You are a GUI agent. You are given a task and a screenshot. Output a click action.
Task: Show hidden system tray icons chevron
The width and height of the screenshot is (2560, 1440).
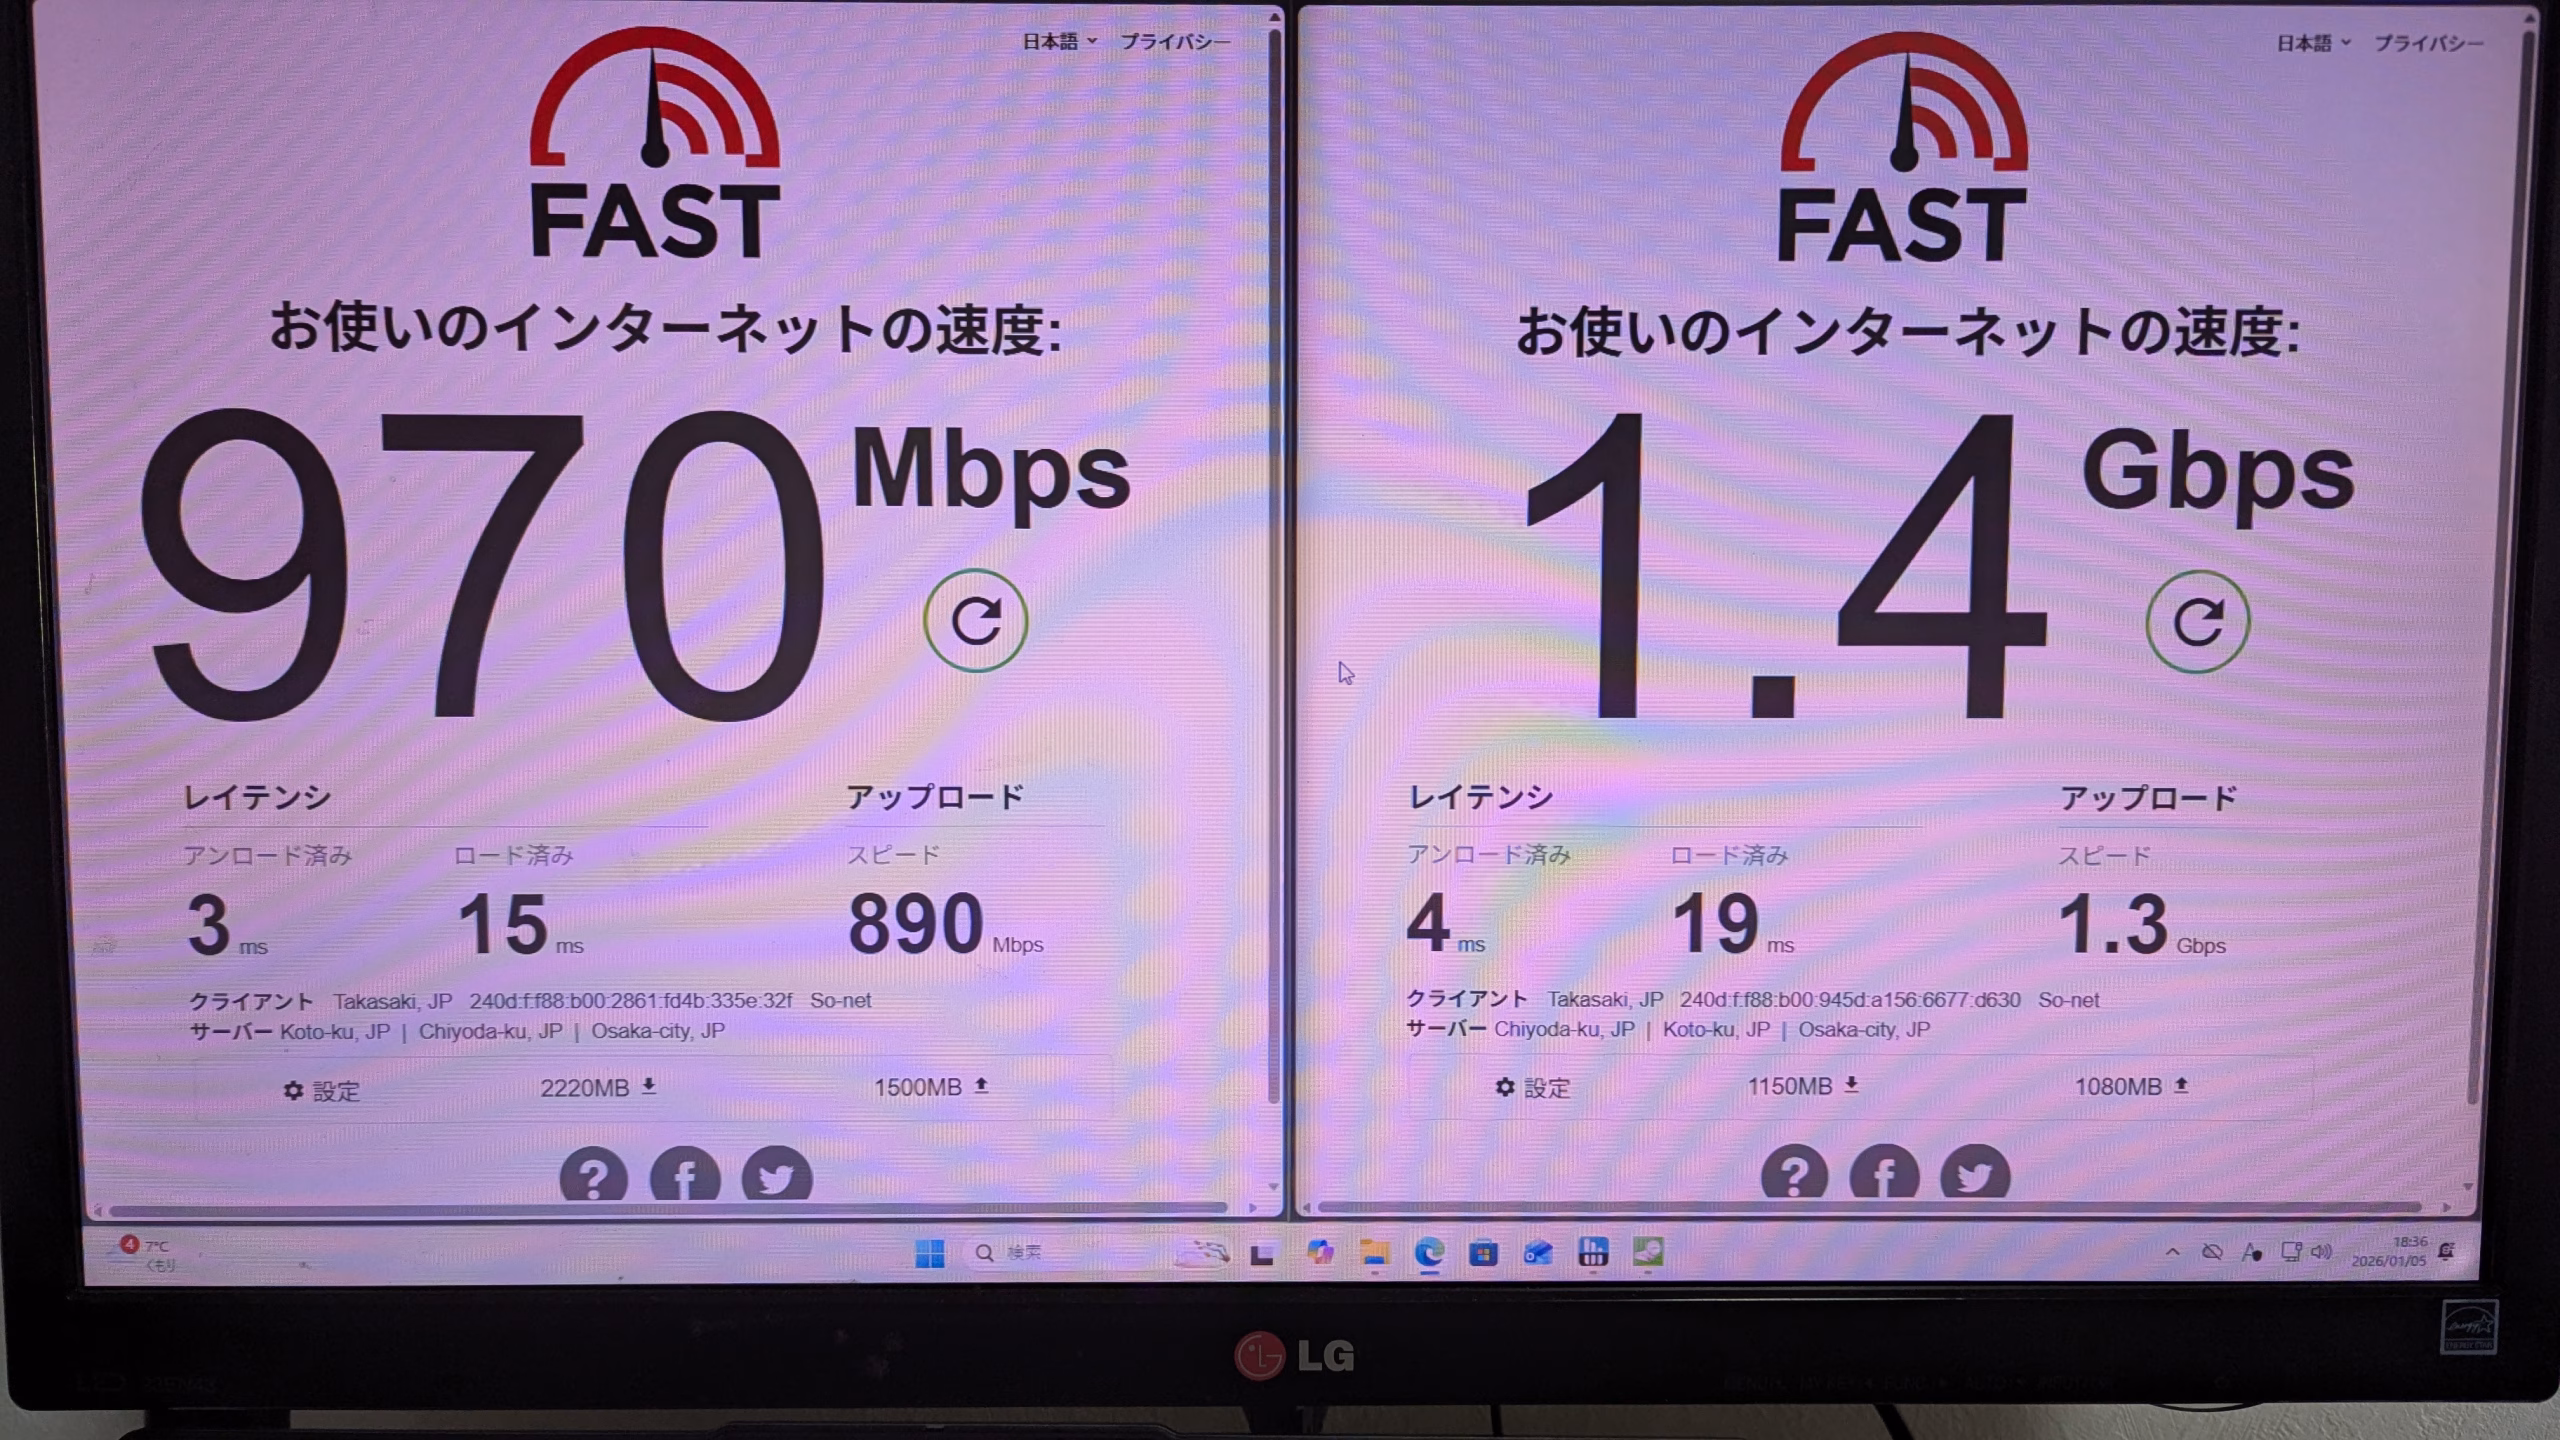pyautogui.click(x=2172, y=1252)
